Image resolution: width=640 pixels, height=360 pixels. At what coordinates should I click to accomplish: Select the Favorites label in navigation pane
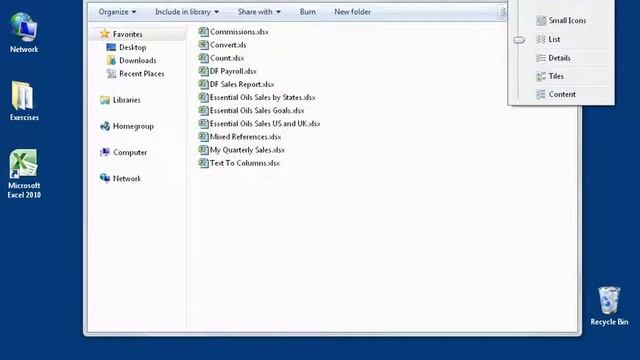127,34
